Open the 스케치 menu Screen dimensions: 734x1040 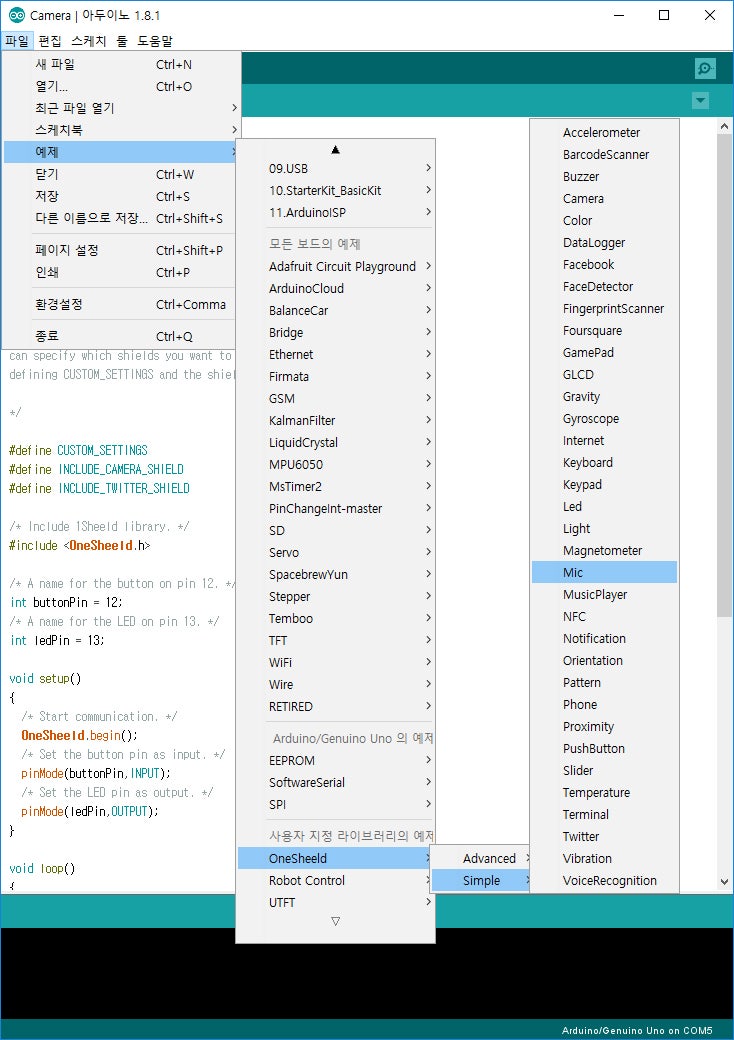click(x=89, y=40)
